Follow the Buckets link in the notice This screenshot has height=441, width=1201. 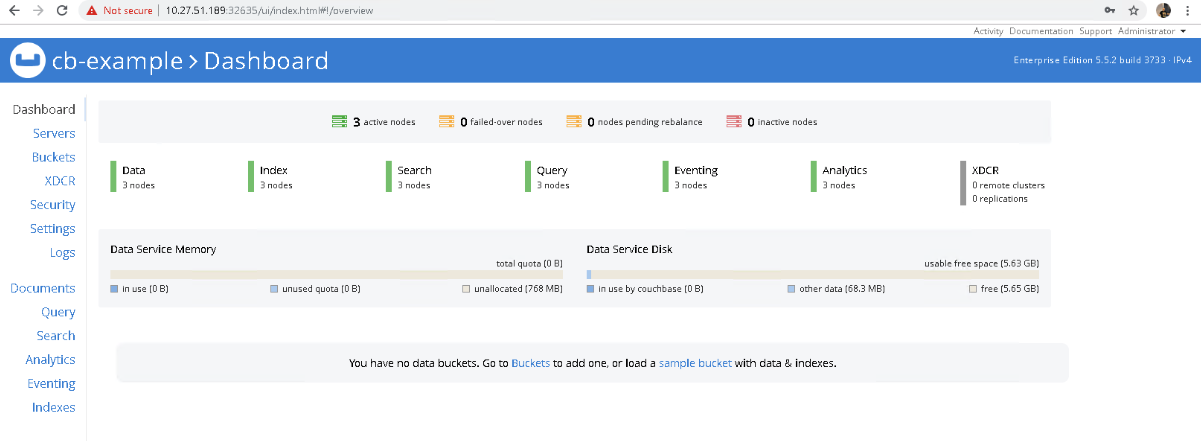[530, 363]
